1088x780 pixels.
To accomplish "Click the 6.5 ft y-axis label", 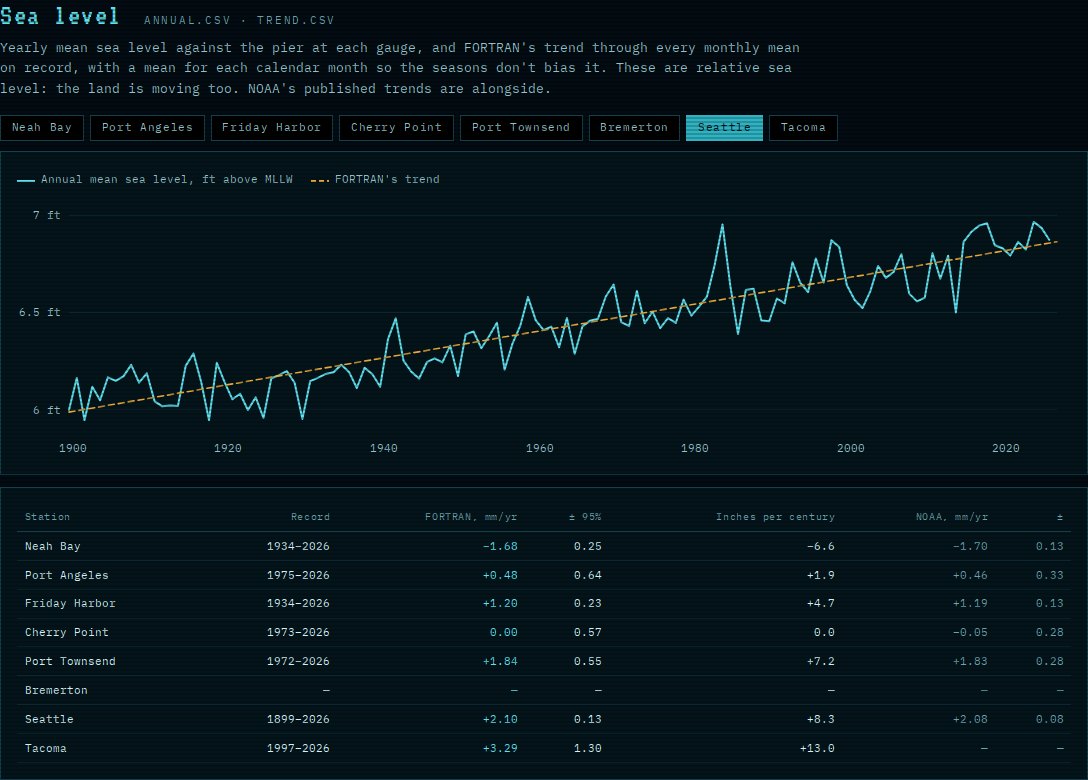I will pos(40,313).
